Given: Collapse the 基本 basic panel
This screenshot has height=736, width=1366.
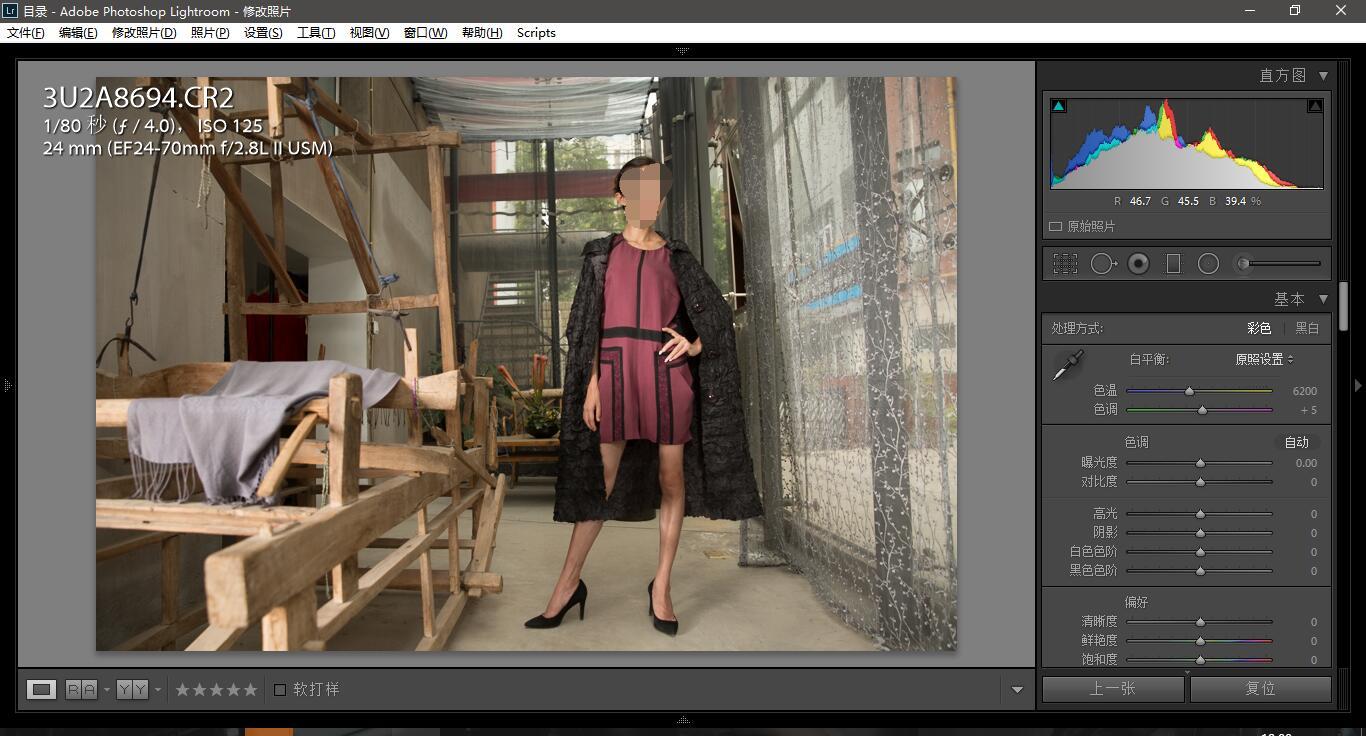Looking at the screenshot, I should click(x=1323, y=299).
